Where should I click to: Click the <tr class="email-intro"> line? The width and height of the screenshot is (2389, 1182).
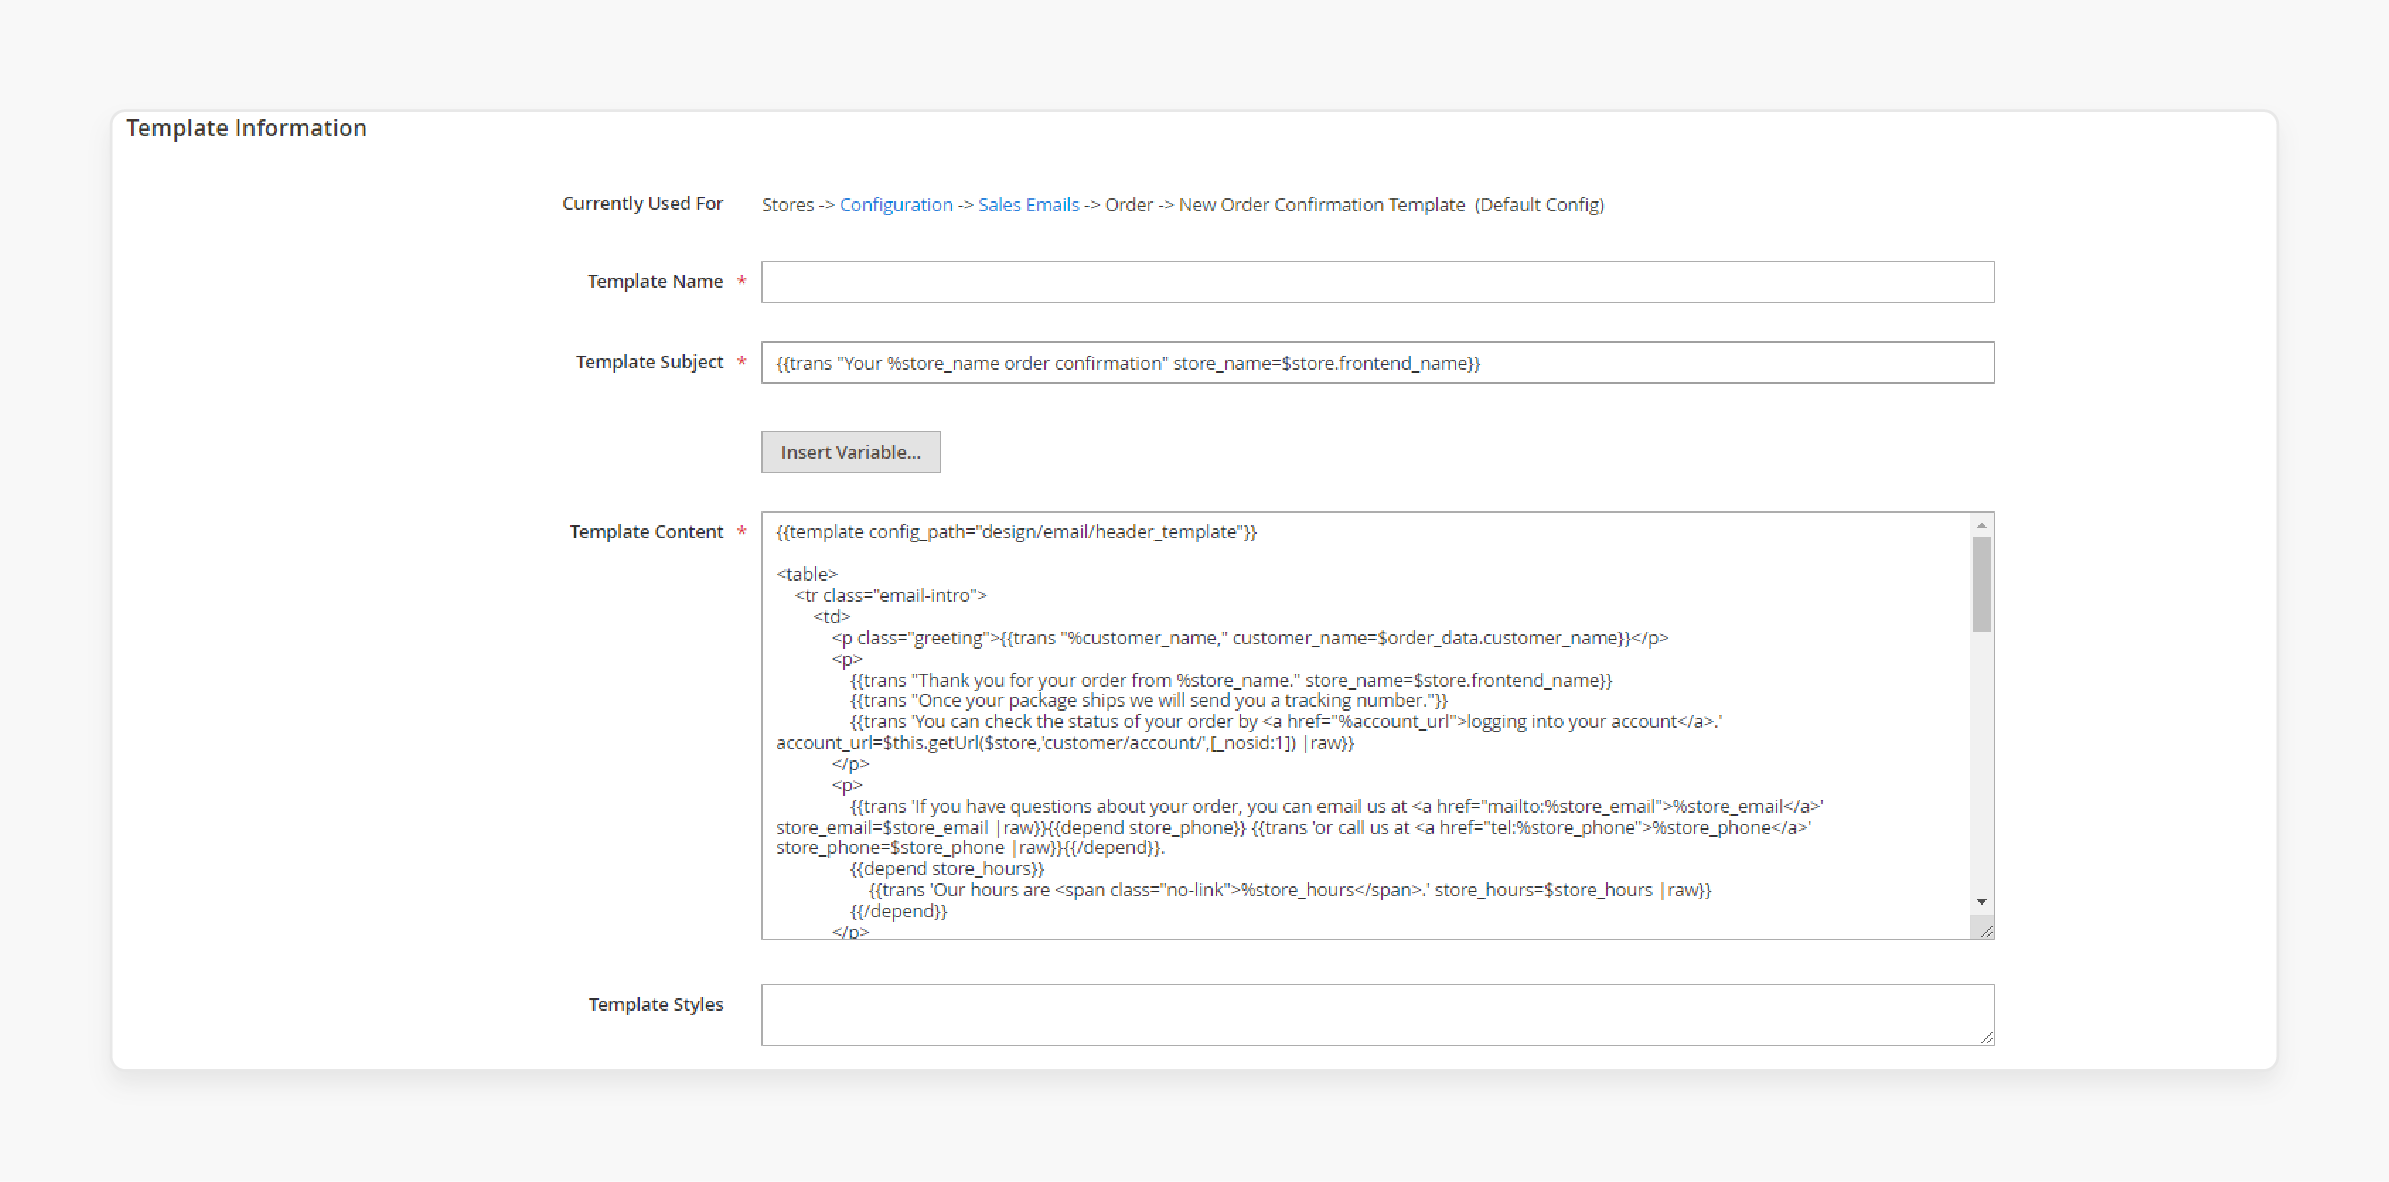(x=890, y=595)
